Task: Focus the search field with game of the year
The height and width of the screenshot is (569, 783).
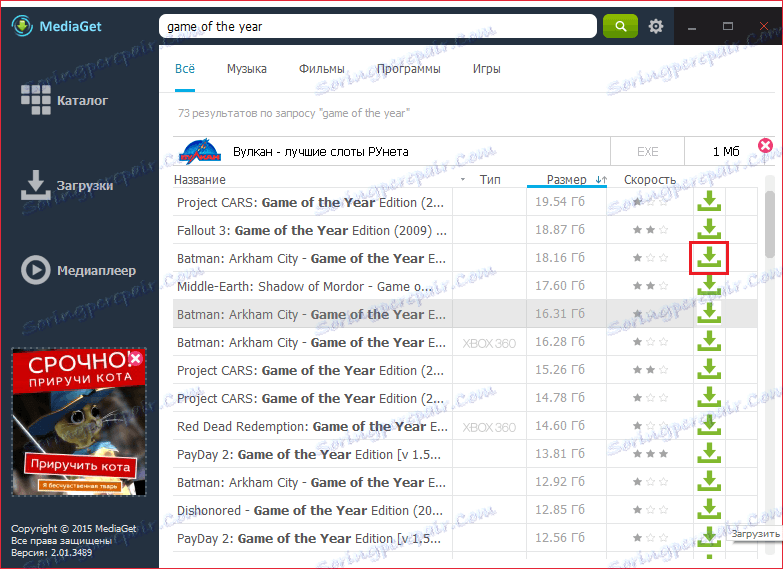Action: point(378,26)
